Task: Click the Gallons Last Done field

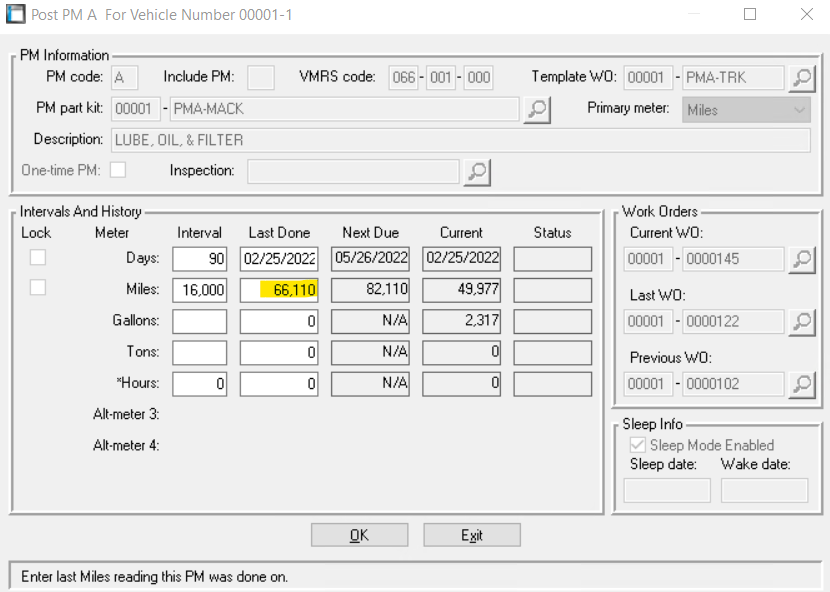Action: [x=279, y=321]
